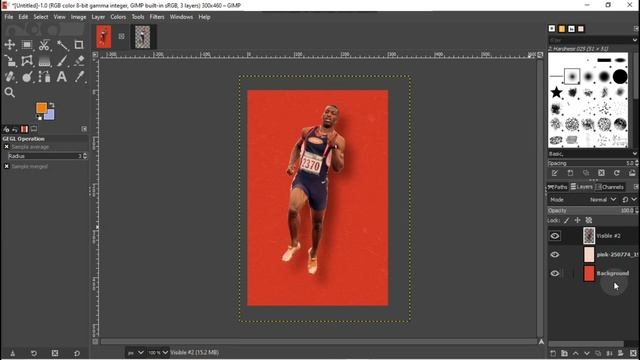Screen dimensions: 640x360
Task: Select the Rectangle Select tool
Action: coord(27,44)
